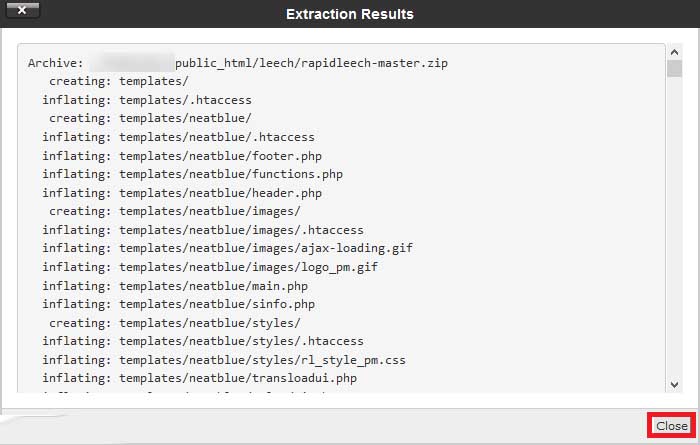Click the scrollbar down arrow
Viewport: 700px width, 445px height.
tap(675, 384)
